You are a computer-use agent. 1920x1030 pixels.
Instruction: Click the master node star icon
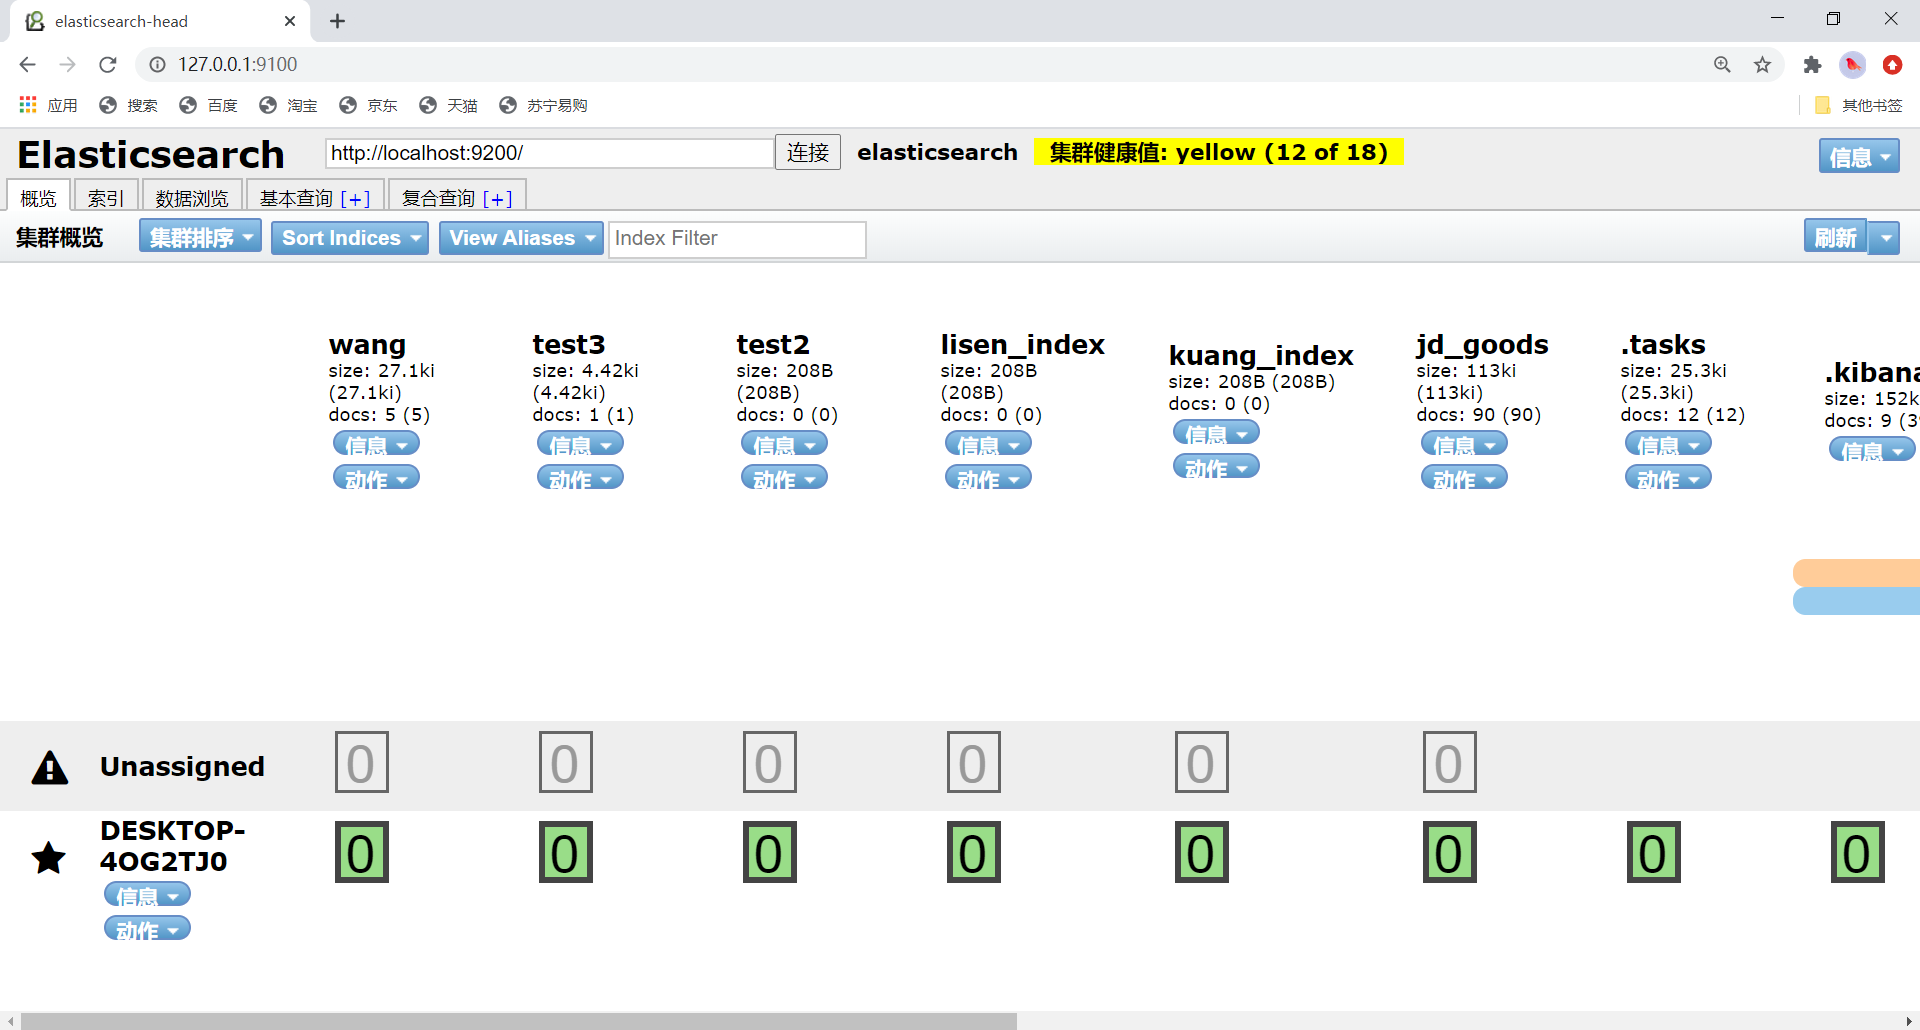49,857
